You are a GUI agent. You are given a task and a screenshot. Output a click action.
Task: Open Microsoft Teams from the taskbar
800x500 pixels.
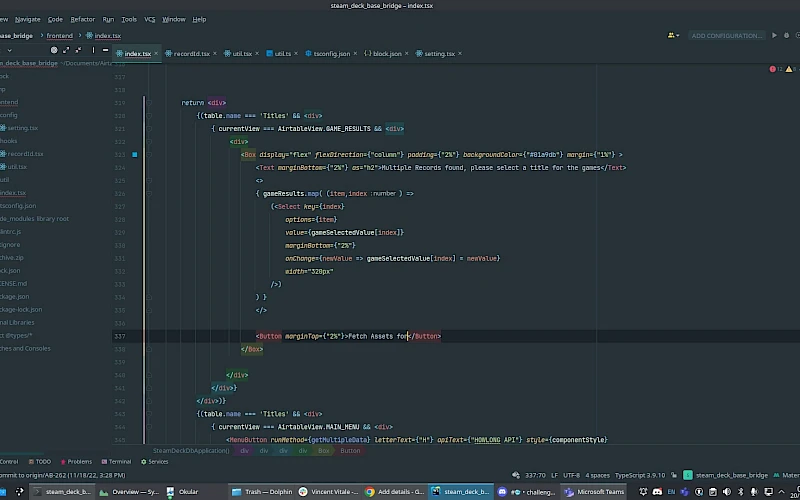tap(595, 492)
